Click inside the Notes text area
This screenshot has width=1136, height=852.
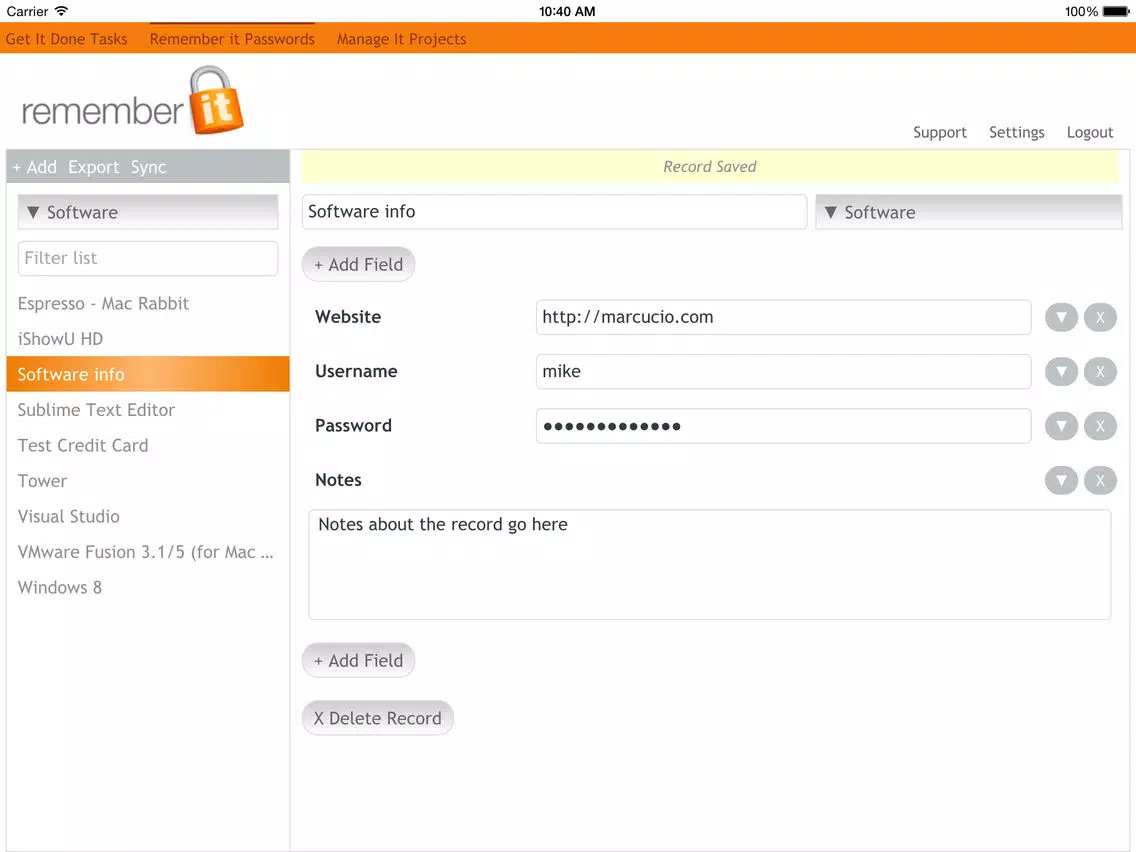pos(709,565)
